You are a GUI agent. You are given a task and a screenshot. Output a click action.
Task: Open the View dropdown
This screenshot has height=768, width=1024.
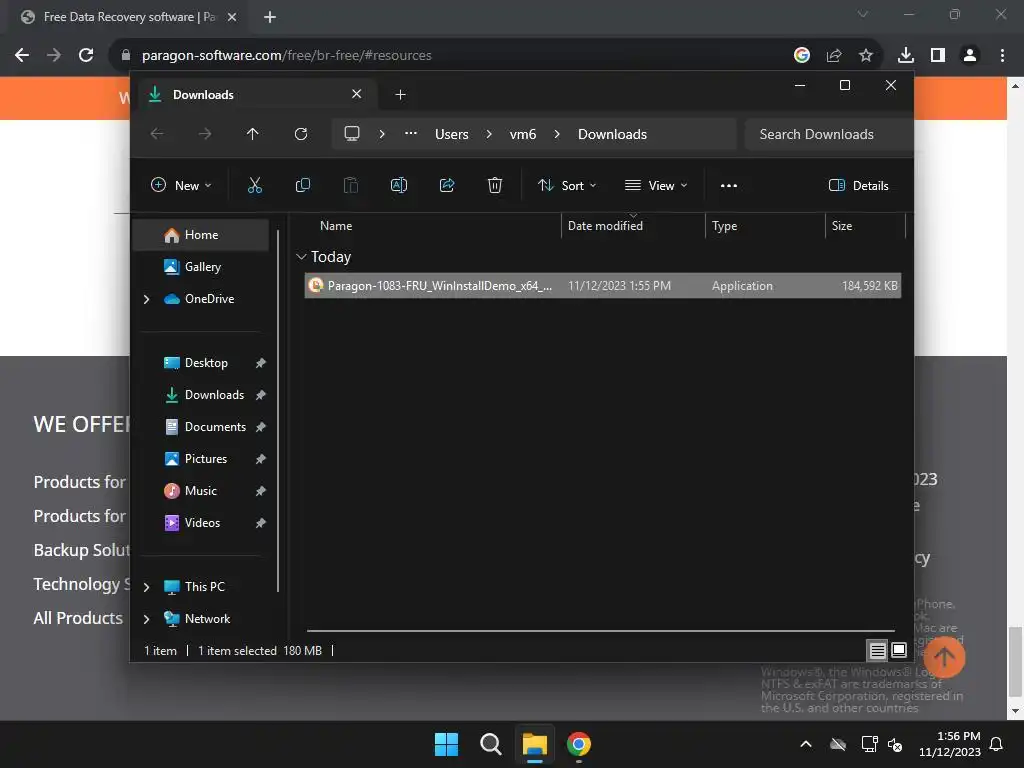pyautogui.click(x=656, y=185)
